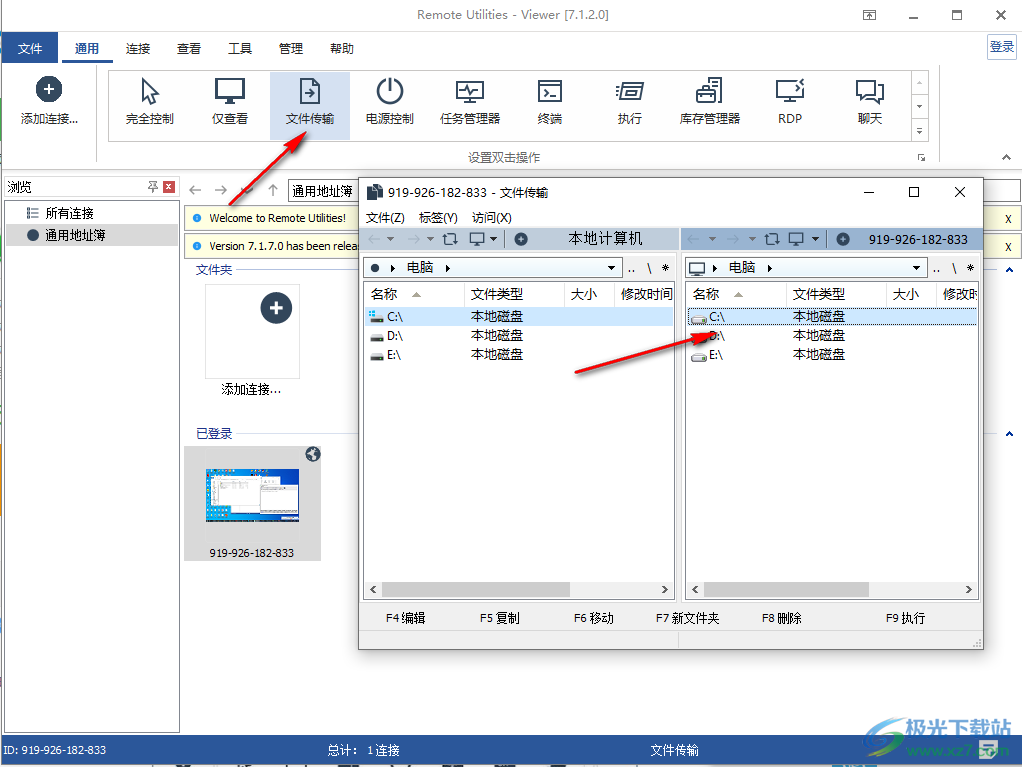1022x767 pixels.
Task: Select E:\ drive in the remote pane
Action: 832,355
